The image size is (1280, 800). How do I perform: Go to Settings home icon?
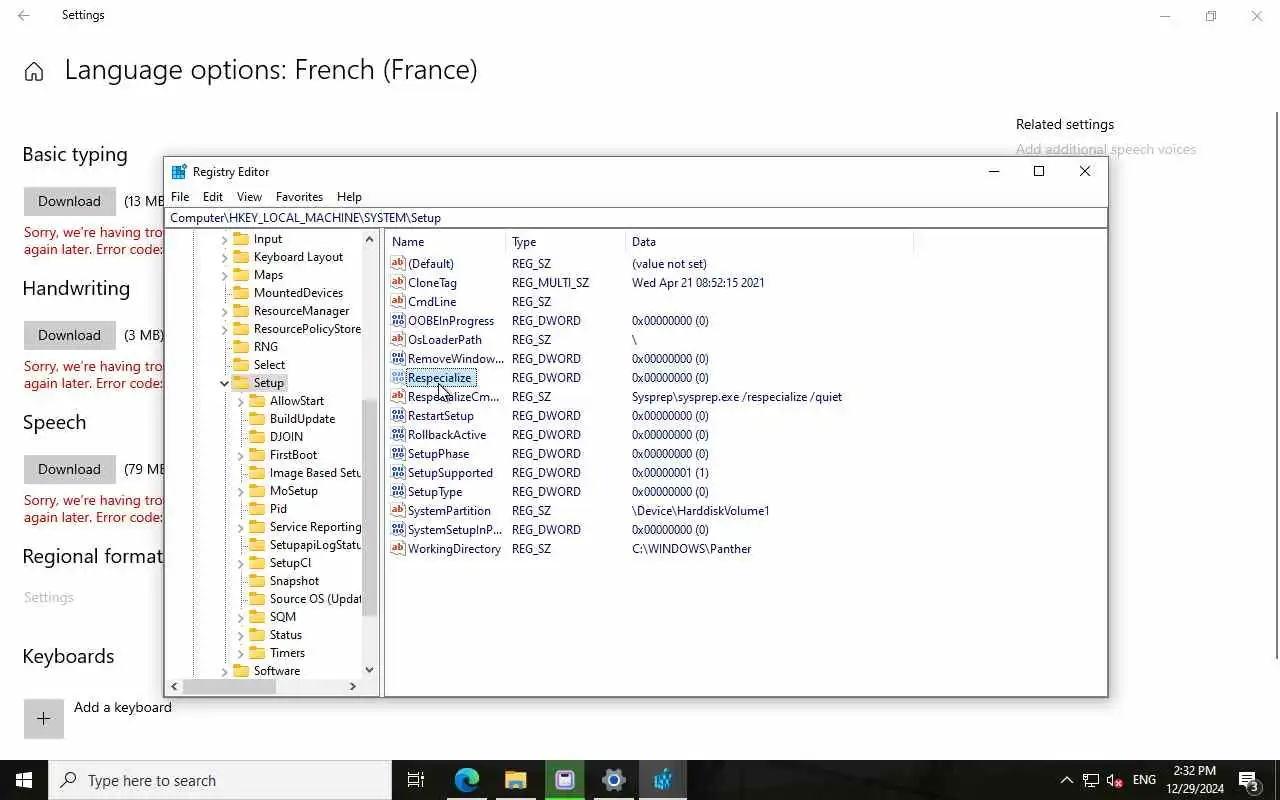coord(34,72)
